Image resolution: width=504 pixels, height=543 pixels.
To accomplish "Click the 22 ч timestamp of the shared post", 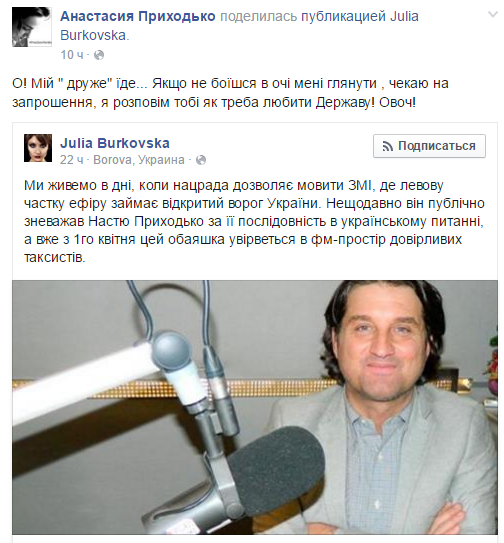I will pyautogui.click(x=72, y=160).
